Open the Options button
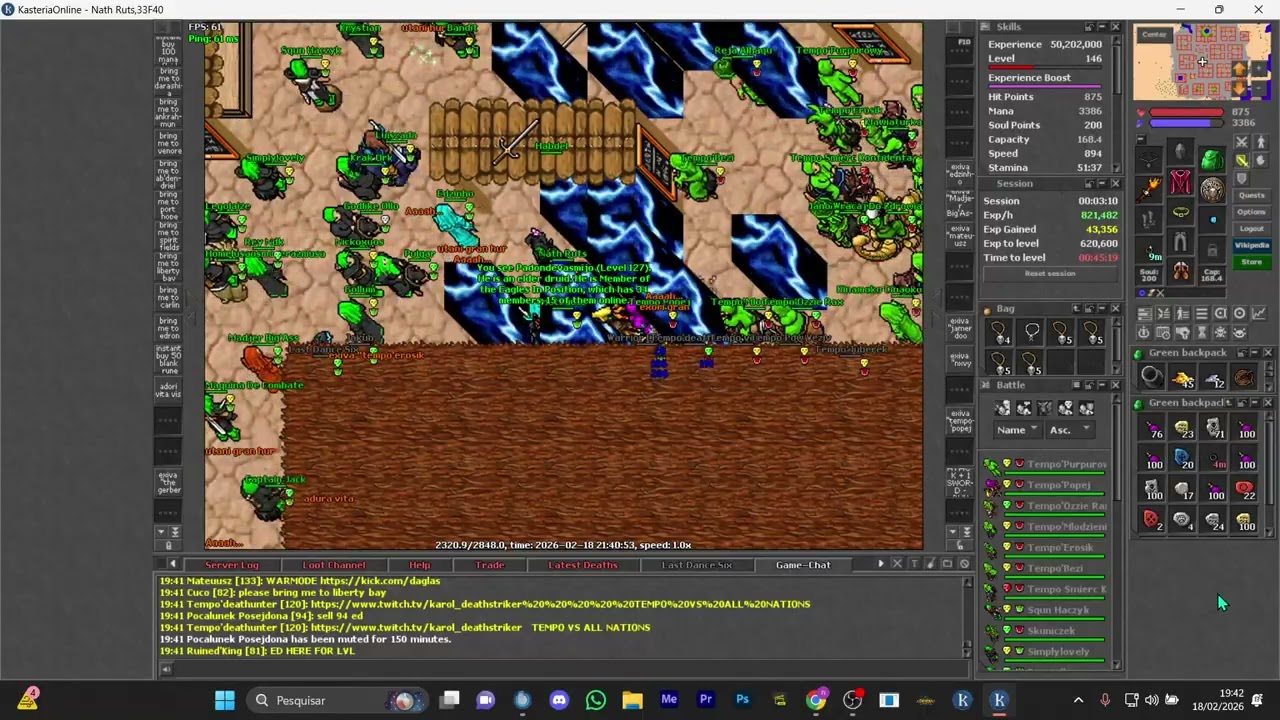The height and width of the screenshot is (720, 1280). pos(1252,212)
